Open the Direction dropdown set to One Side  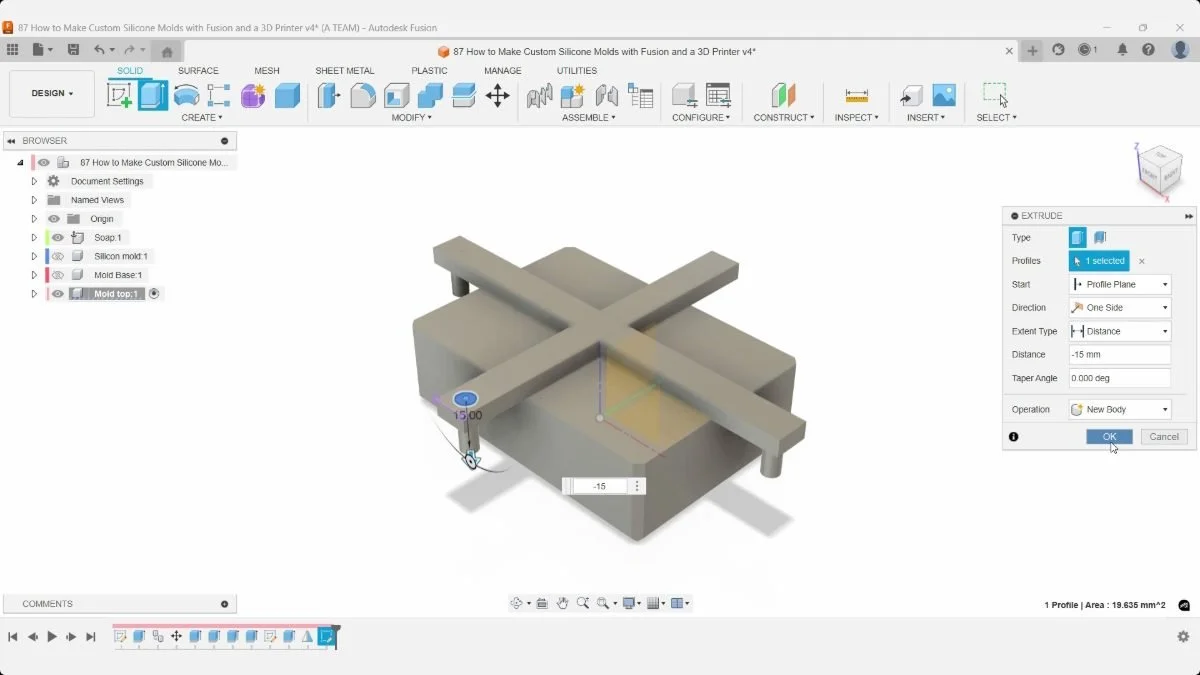[1119, 308]
